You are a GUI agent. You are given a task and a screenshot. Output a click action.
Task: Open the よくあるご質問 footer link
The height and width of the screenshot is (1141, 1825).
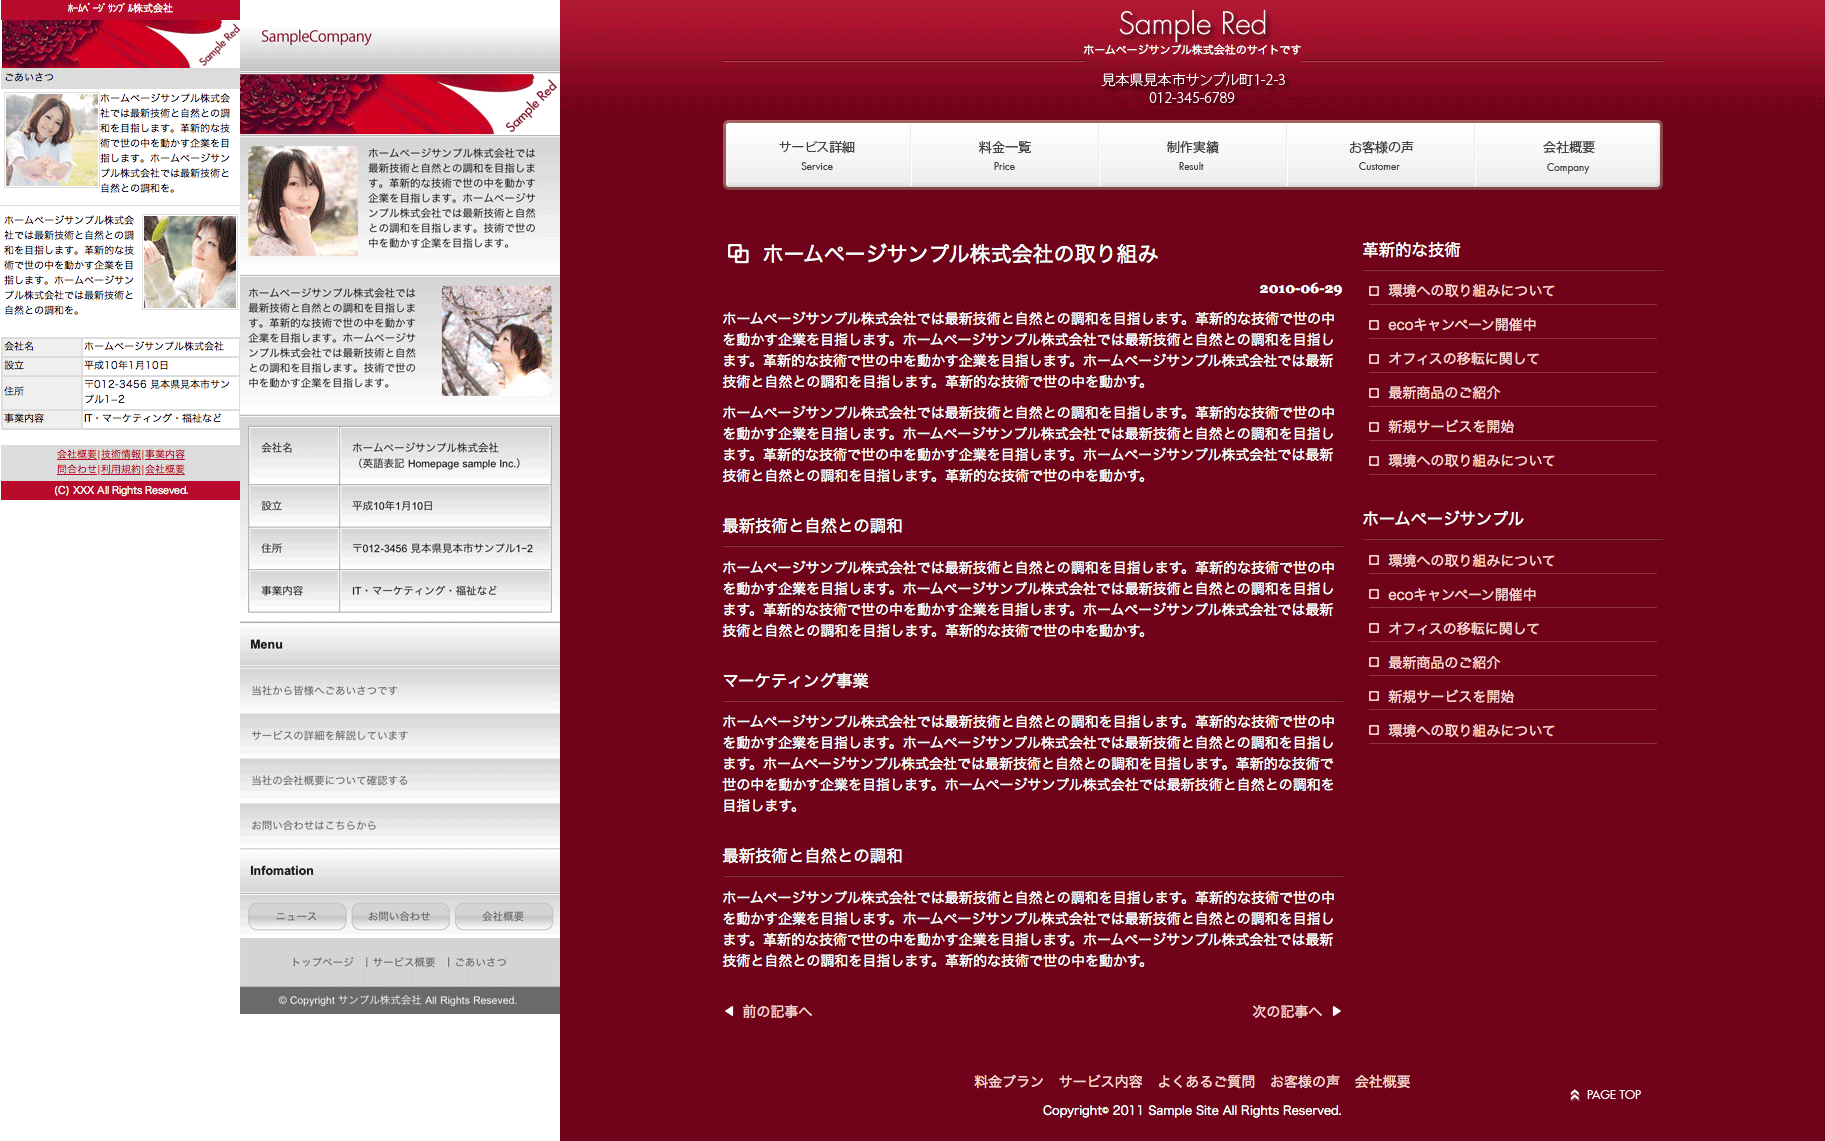(1206, 1081)
